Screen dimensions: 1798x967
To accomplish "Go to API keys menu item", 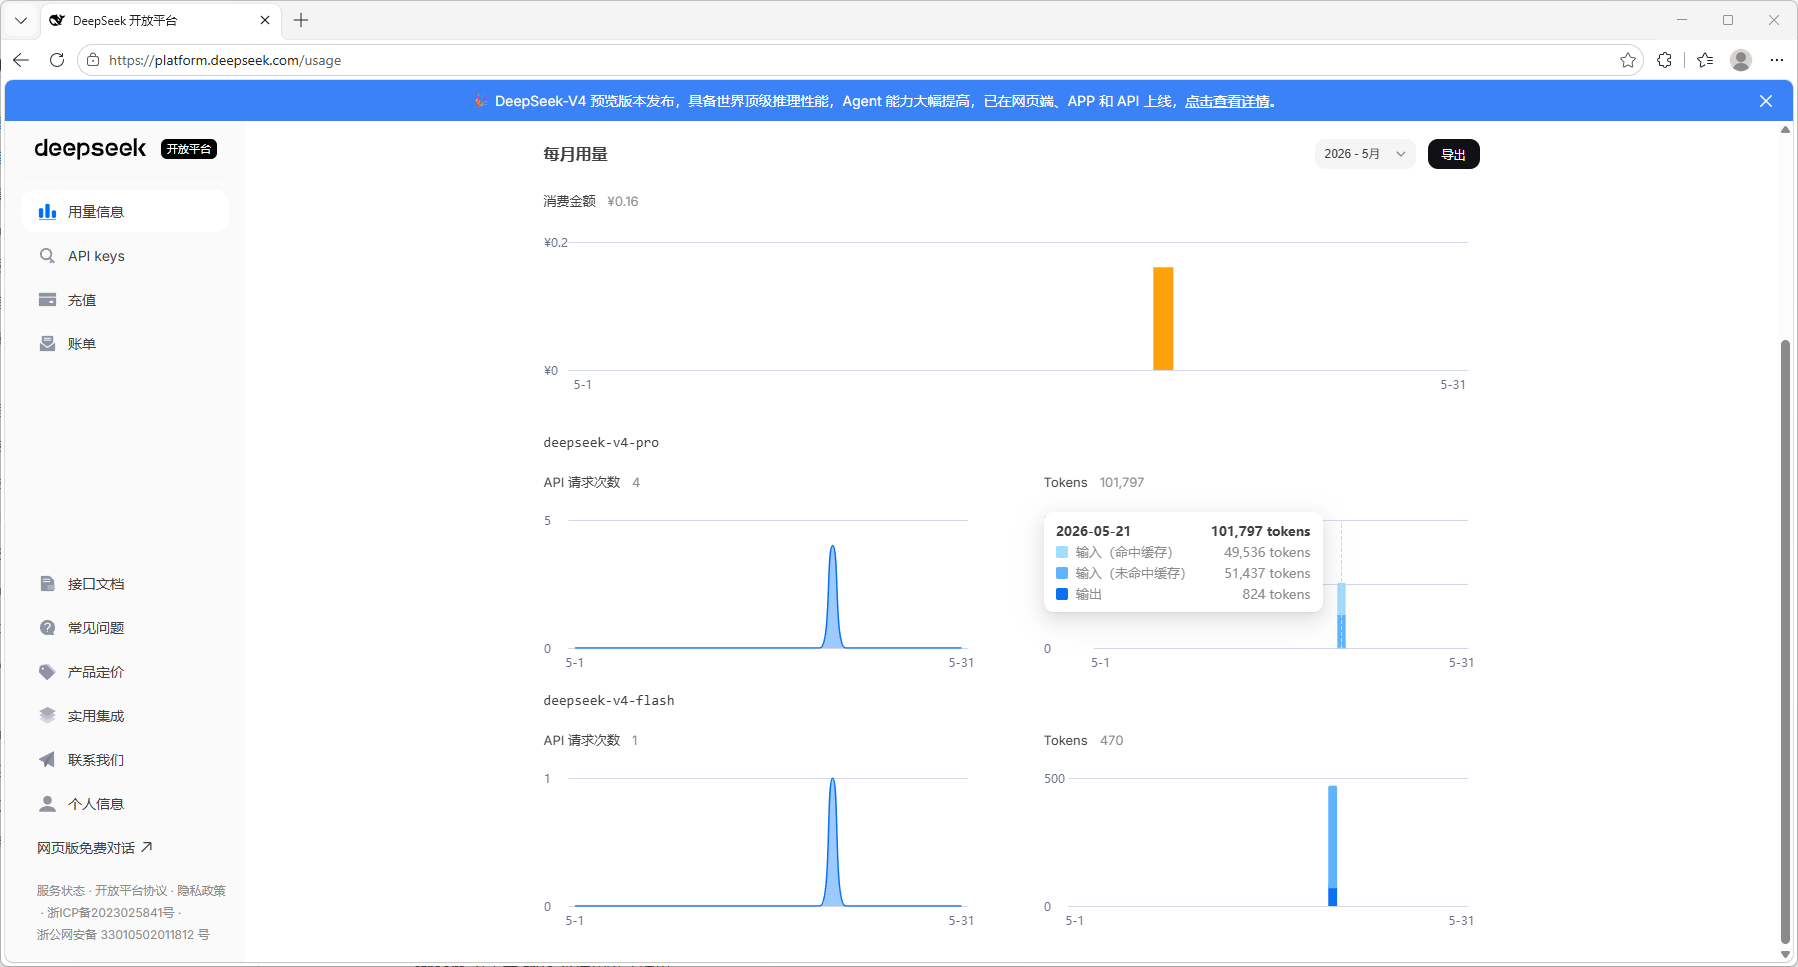I will tap(125, 256).
